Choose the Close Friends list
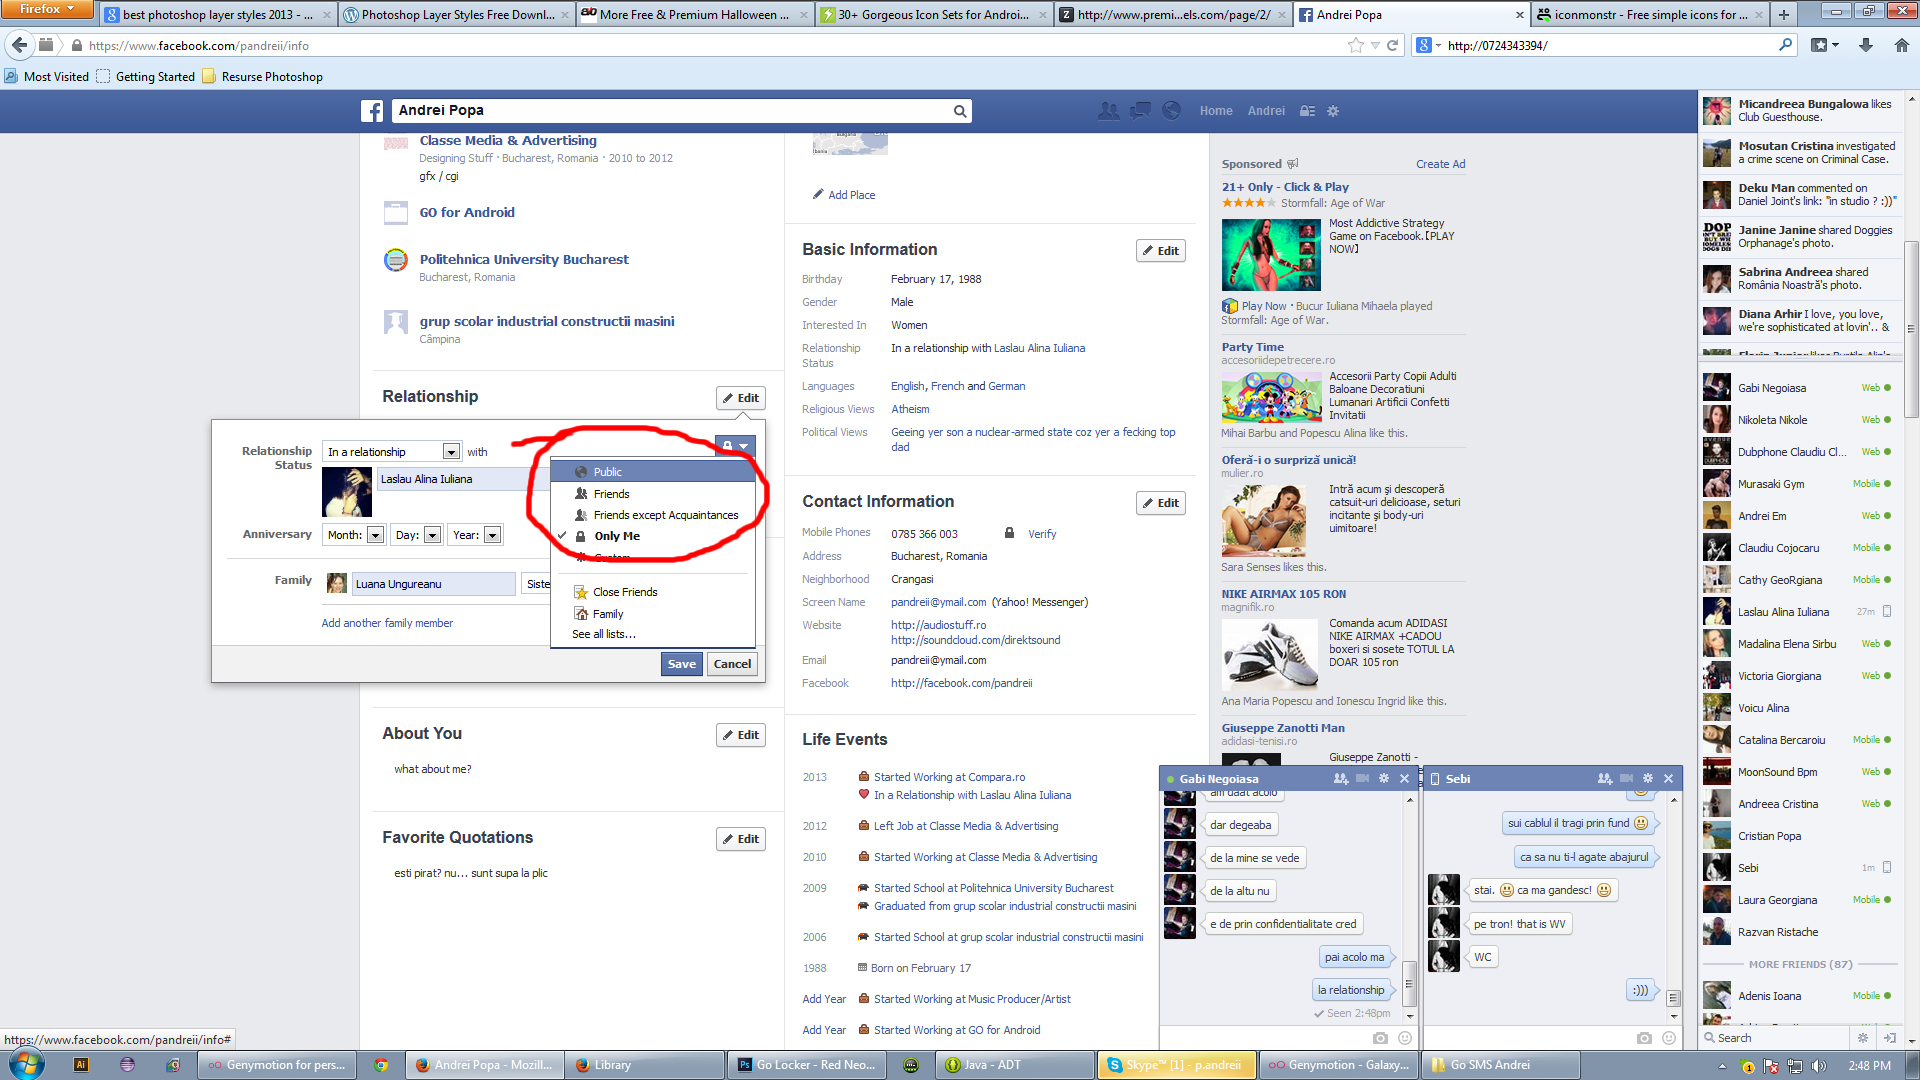 (x=652, y=592)
